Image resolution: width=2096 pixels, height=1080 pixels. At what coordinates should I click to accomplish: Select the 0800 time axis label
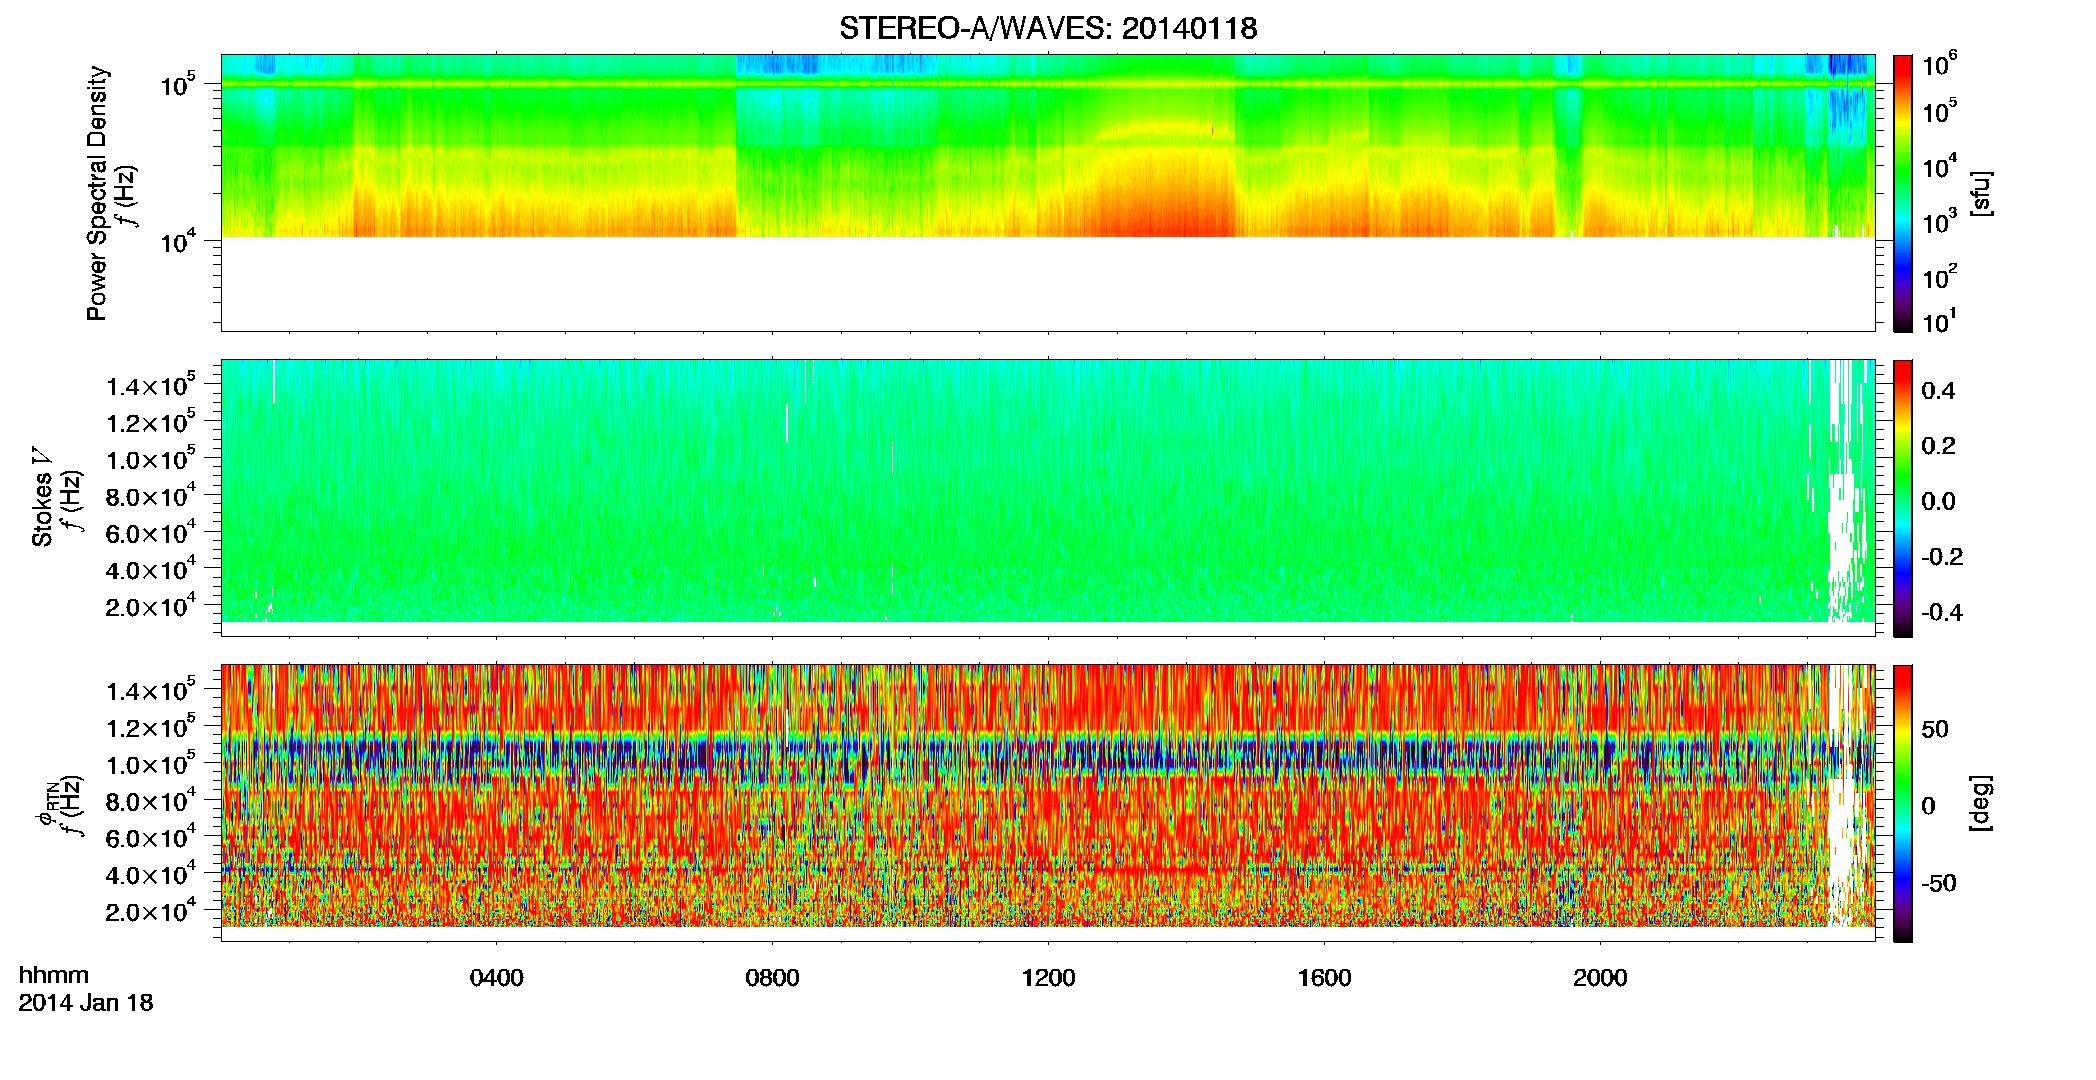pyautogui.click(x=773, y=978)
